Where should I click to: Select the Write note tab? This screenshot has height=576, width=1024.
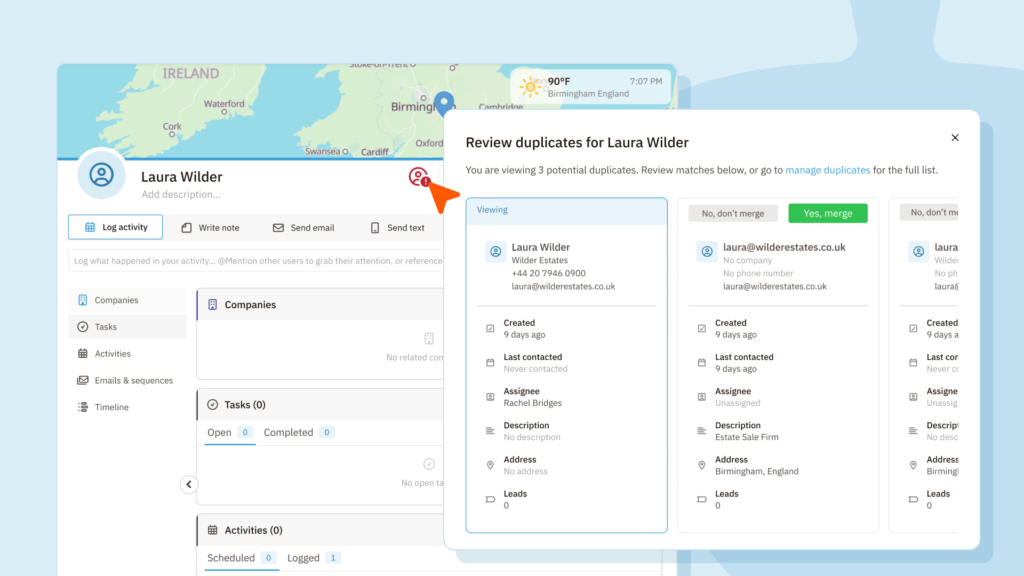tap(210, 228)
